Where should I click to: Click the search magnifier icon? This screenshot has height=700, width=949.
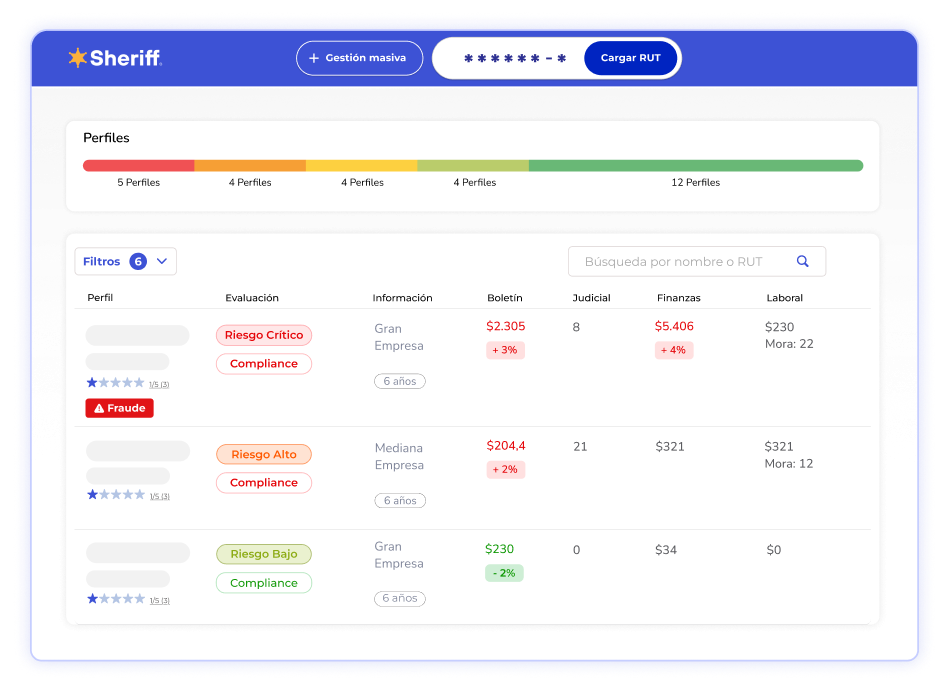pos(802,261)
